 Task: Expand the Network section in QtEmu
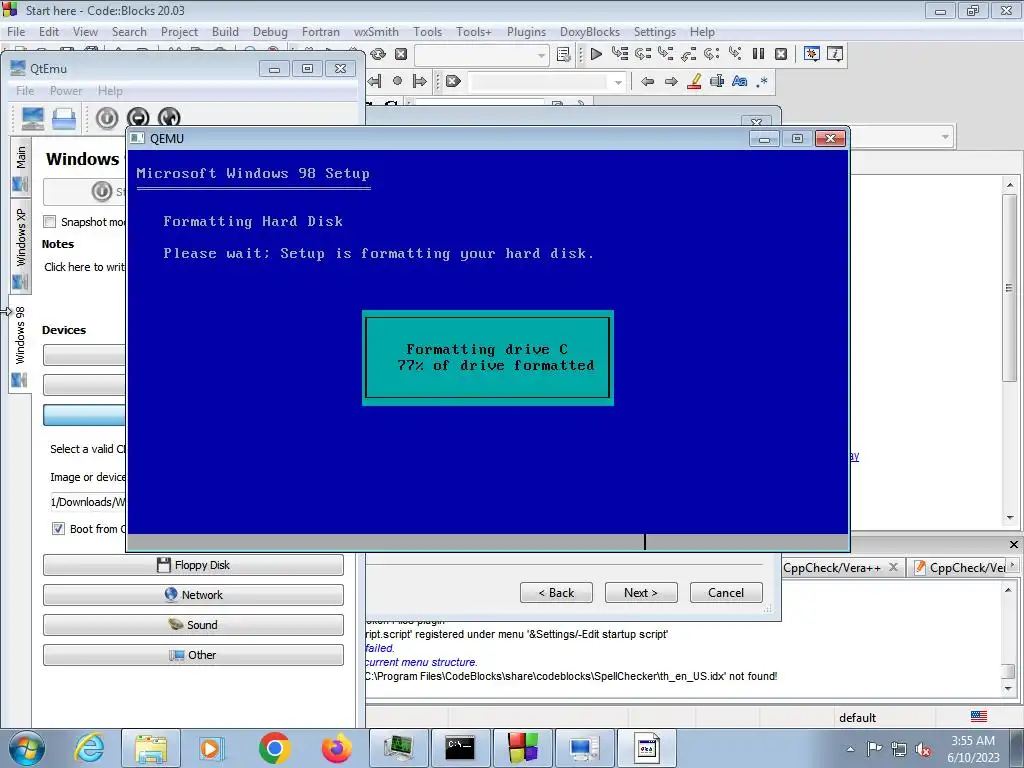tap(193, 595)
